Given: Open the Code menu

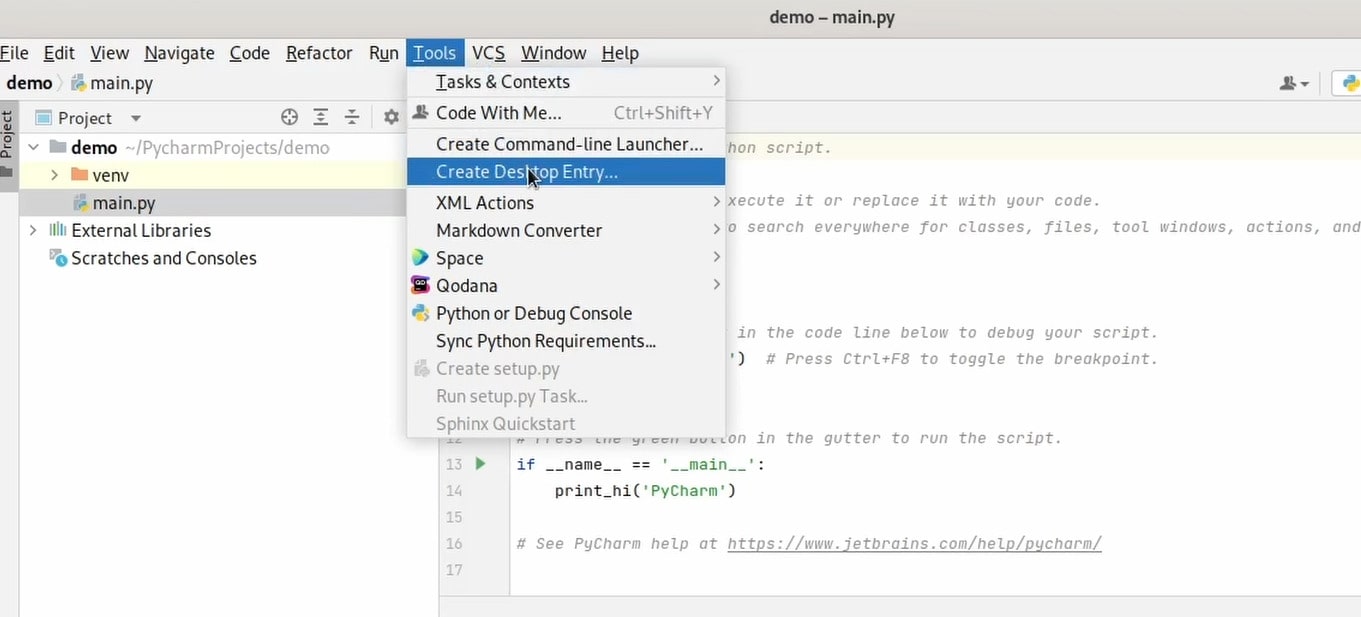Looking at the screenshot, I should point(249,53).
